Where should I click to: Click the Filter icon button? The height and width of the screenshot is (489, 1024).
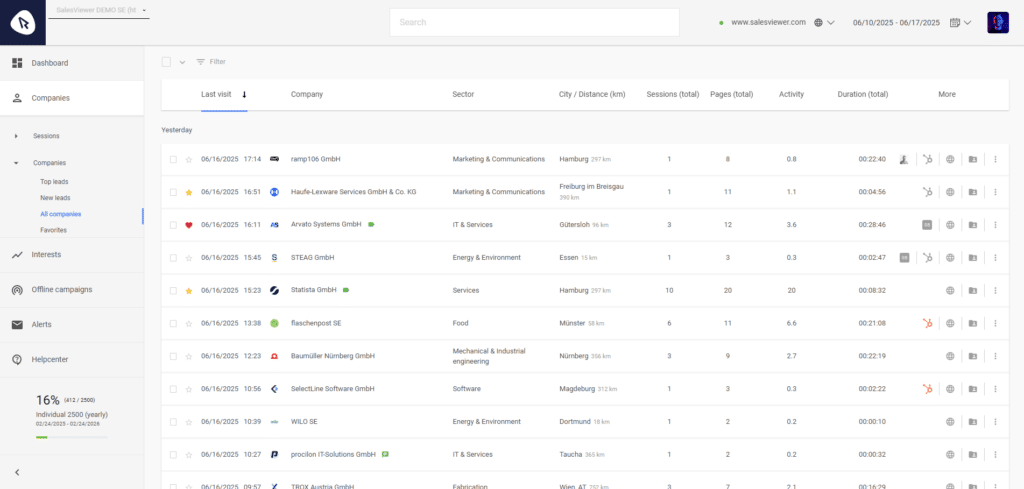click(211, 61)
